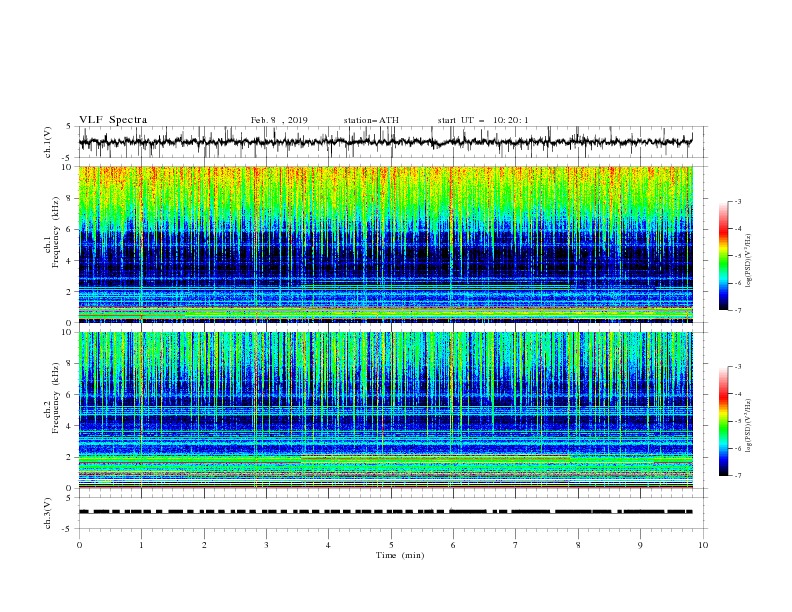This screenshot has height=612, width=792.
Task: Select the "Time (min)" x-axis label
Action: [x=400, y=555]
